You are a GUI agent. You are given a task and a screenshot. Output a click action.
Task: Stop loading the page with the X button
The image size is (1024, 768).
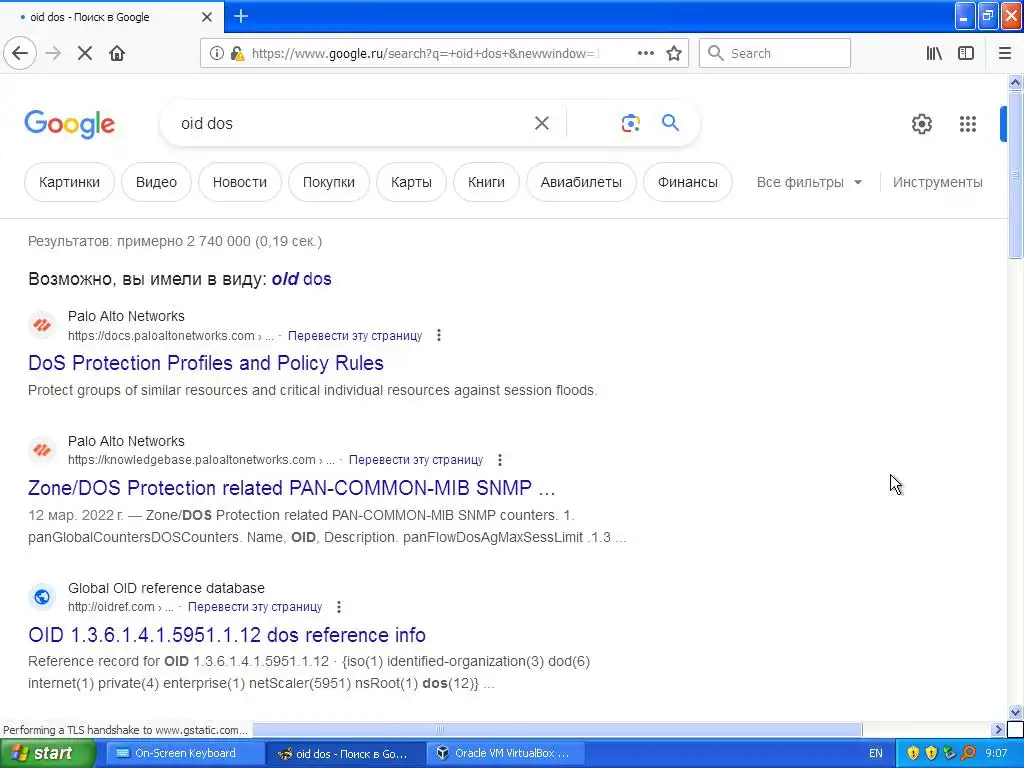(84, 53)
